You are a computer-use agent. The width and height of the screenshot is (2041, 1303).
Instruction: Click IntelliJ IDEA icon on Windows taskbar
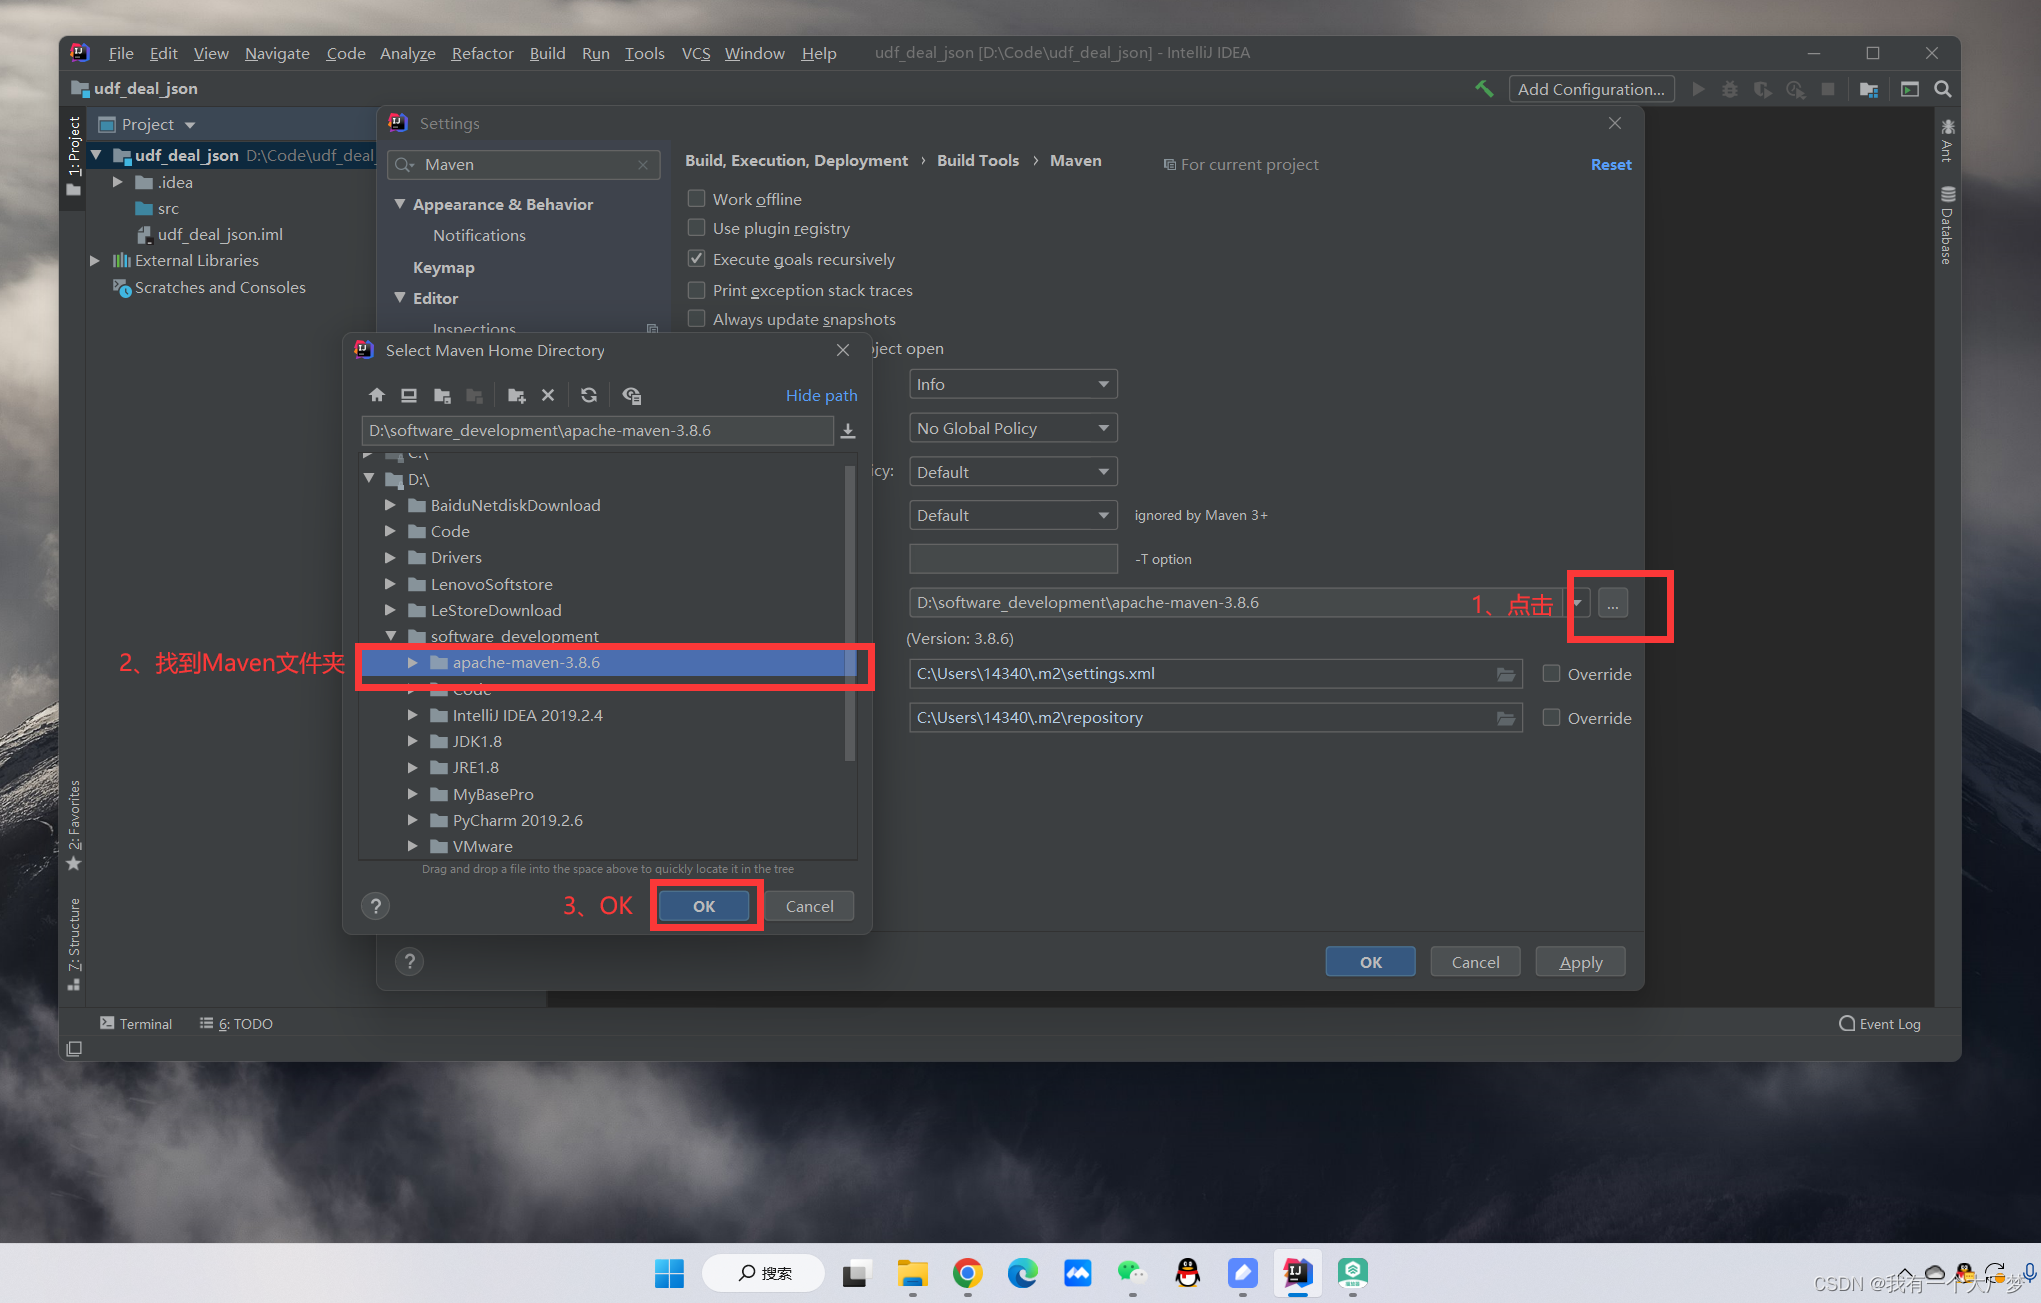click(x=1297, y=1273)
